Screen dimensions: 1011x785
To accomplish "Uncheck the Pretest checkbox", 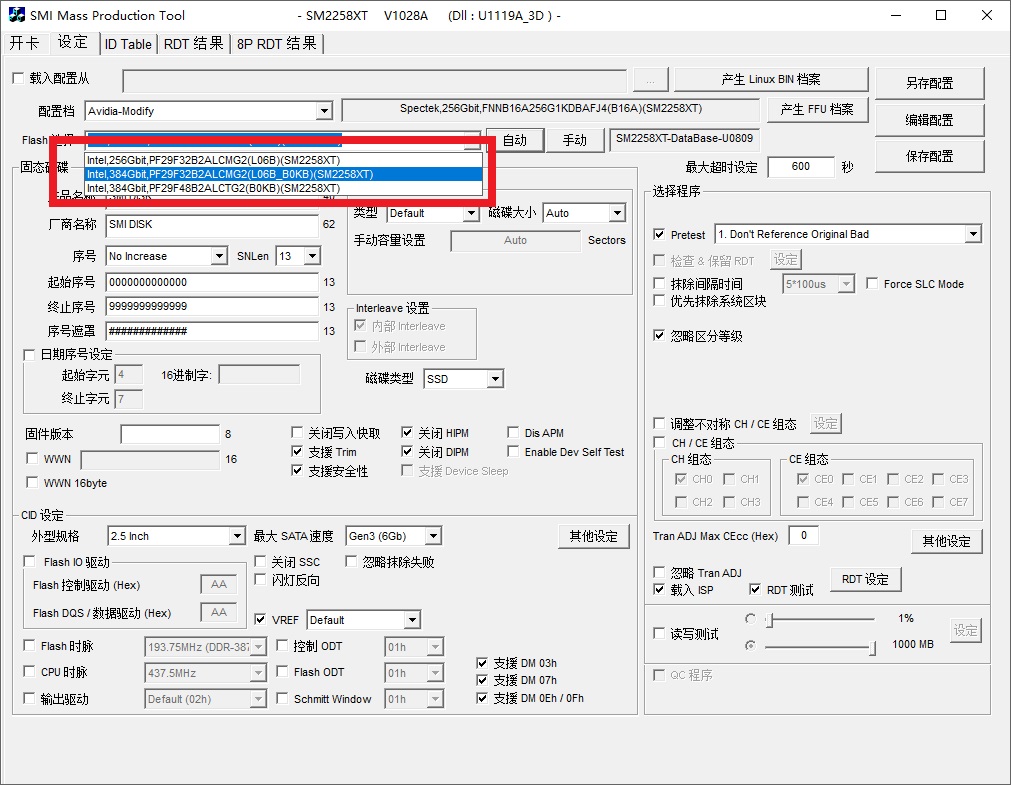I will [659, 235].
